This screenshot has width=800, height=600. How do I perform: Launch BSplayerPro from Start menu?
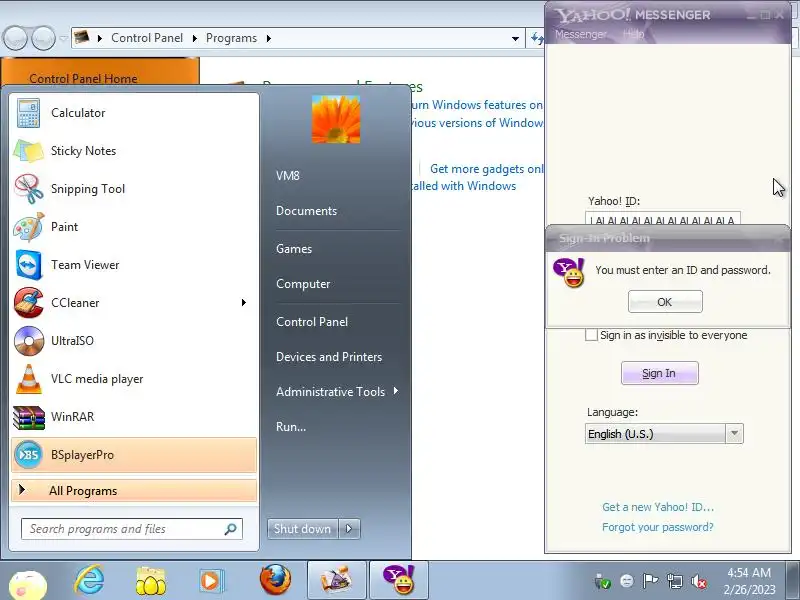coord(134,455)
